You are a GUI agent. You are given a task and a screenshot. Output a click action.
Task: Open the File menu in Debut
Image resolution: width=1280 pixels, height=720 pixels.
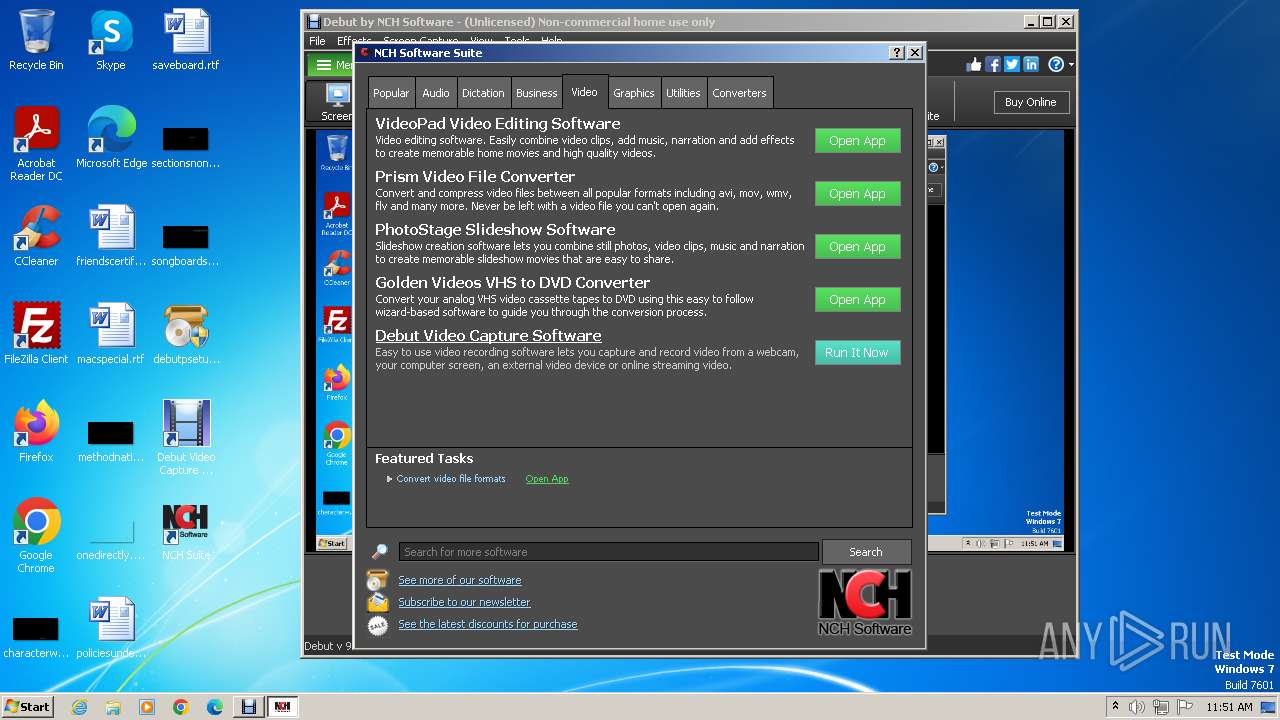[317, 41]
